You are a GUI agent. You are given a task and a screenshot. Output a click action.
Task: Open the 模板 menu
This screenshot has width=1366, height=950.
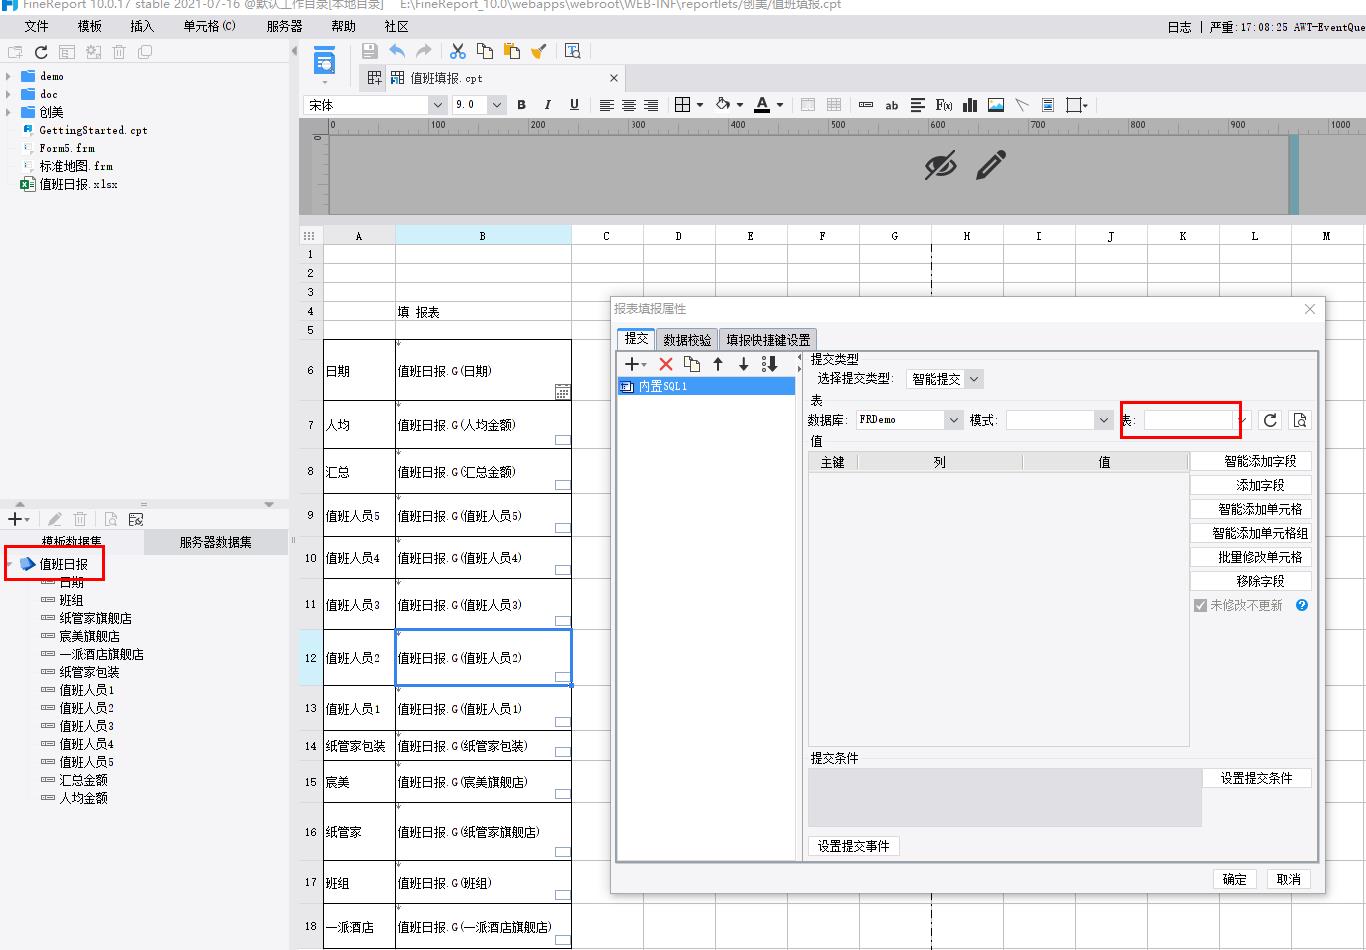pos(89,26)
